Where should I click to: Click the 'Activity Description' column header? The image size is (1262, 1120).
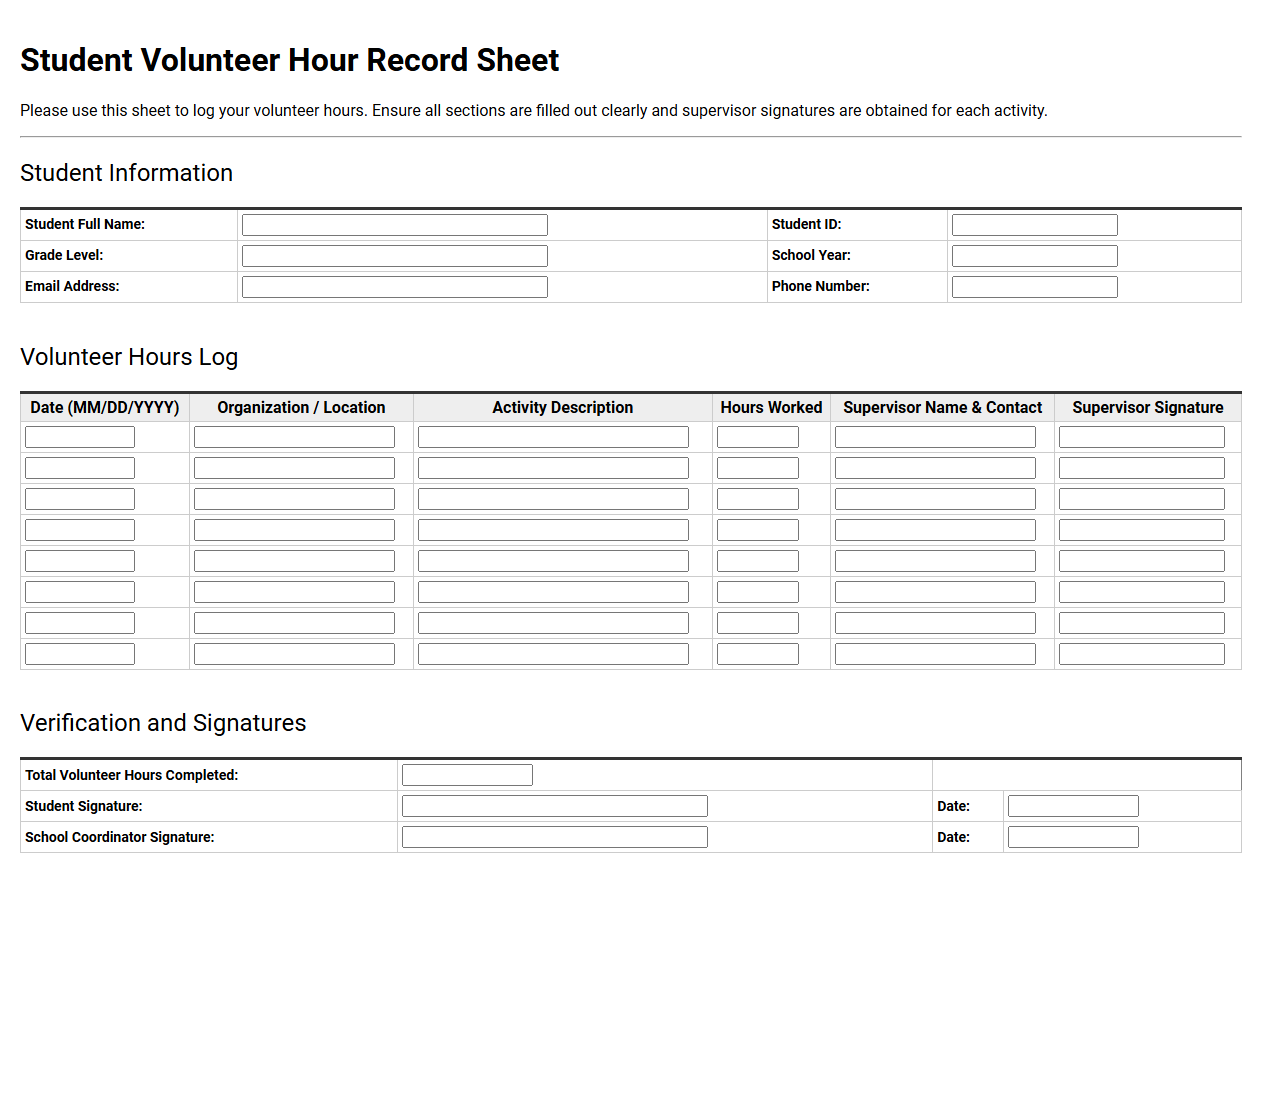(x=563, y=408)
